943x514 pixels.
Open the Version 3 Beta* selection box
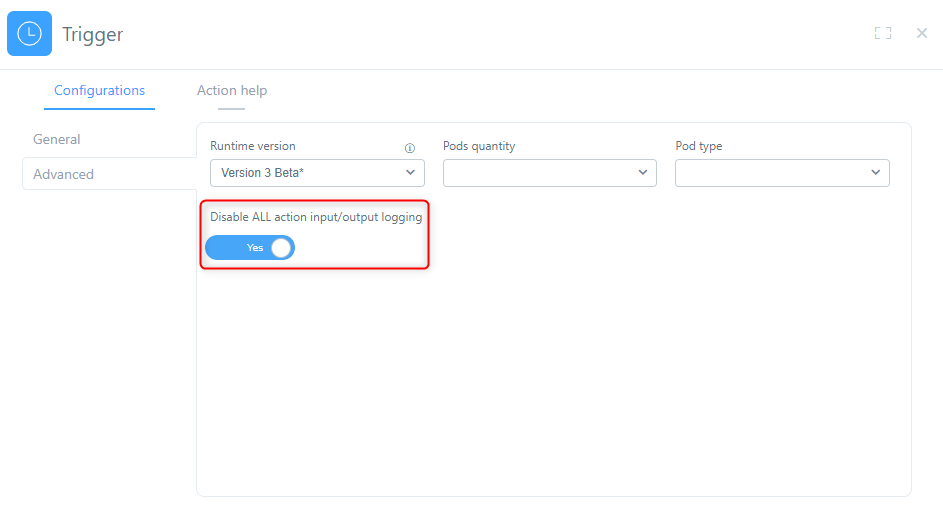tap(305, 173)
